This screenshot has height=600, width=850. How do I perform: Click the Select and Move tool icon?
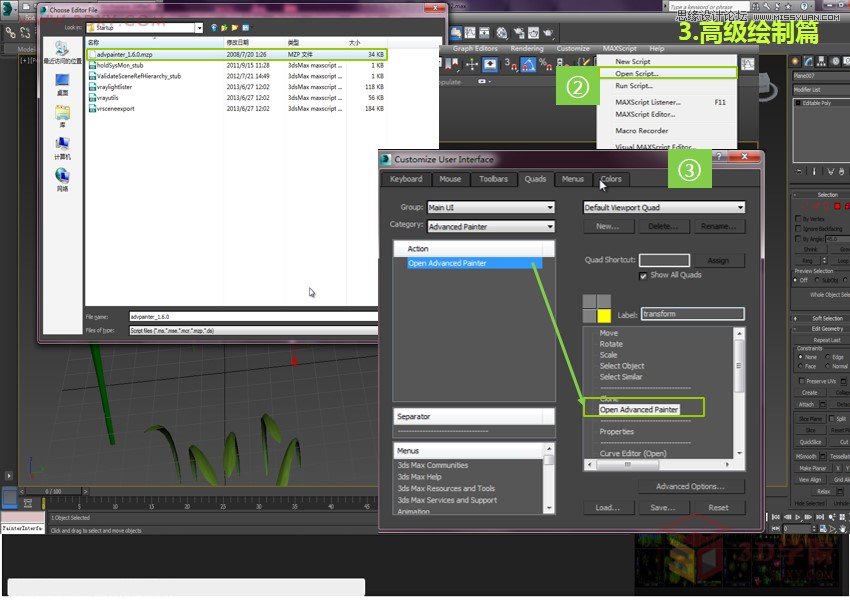[x=470, y=65]
